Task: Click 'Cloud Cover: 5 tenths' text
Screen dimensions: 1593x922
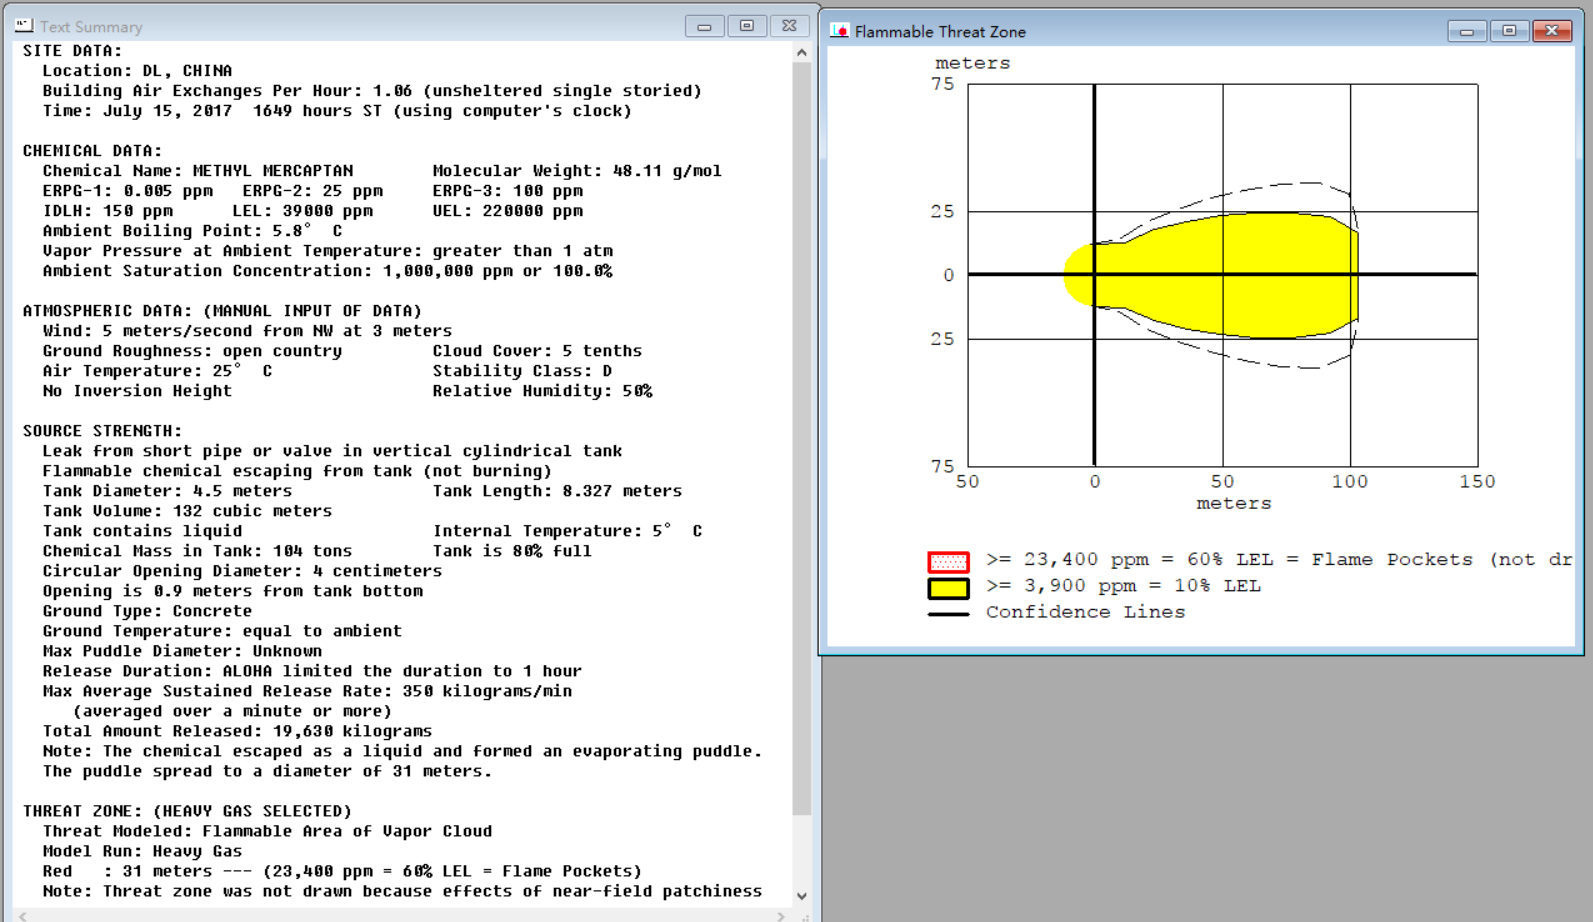Action: [537, 351]
